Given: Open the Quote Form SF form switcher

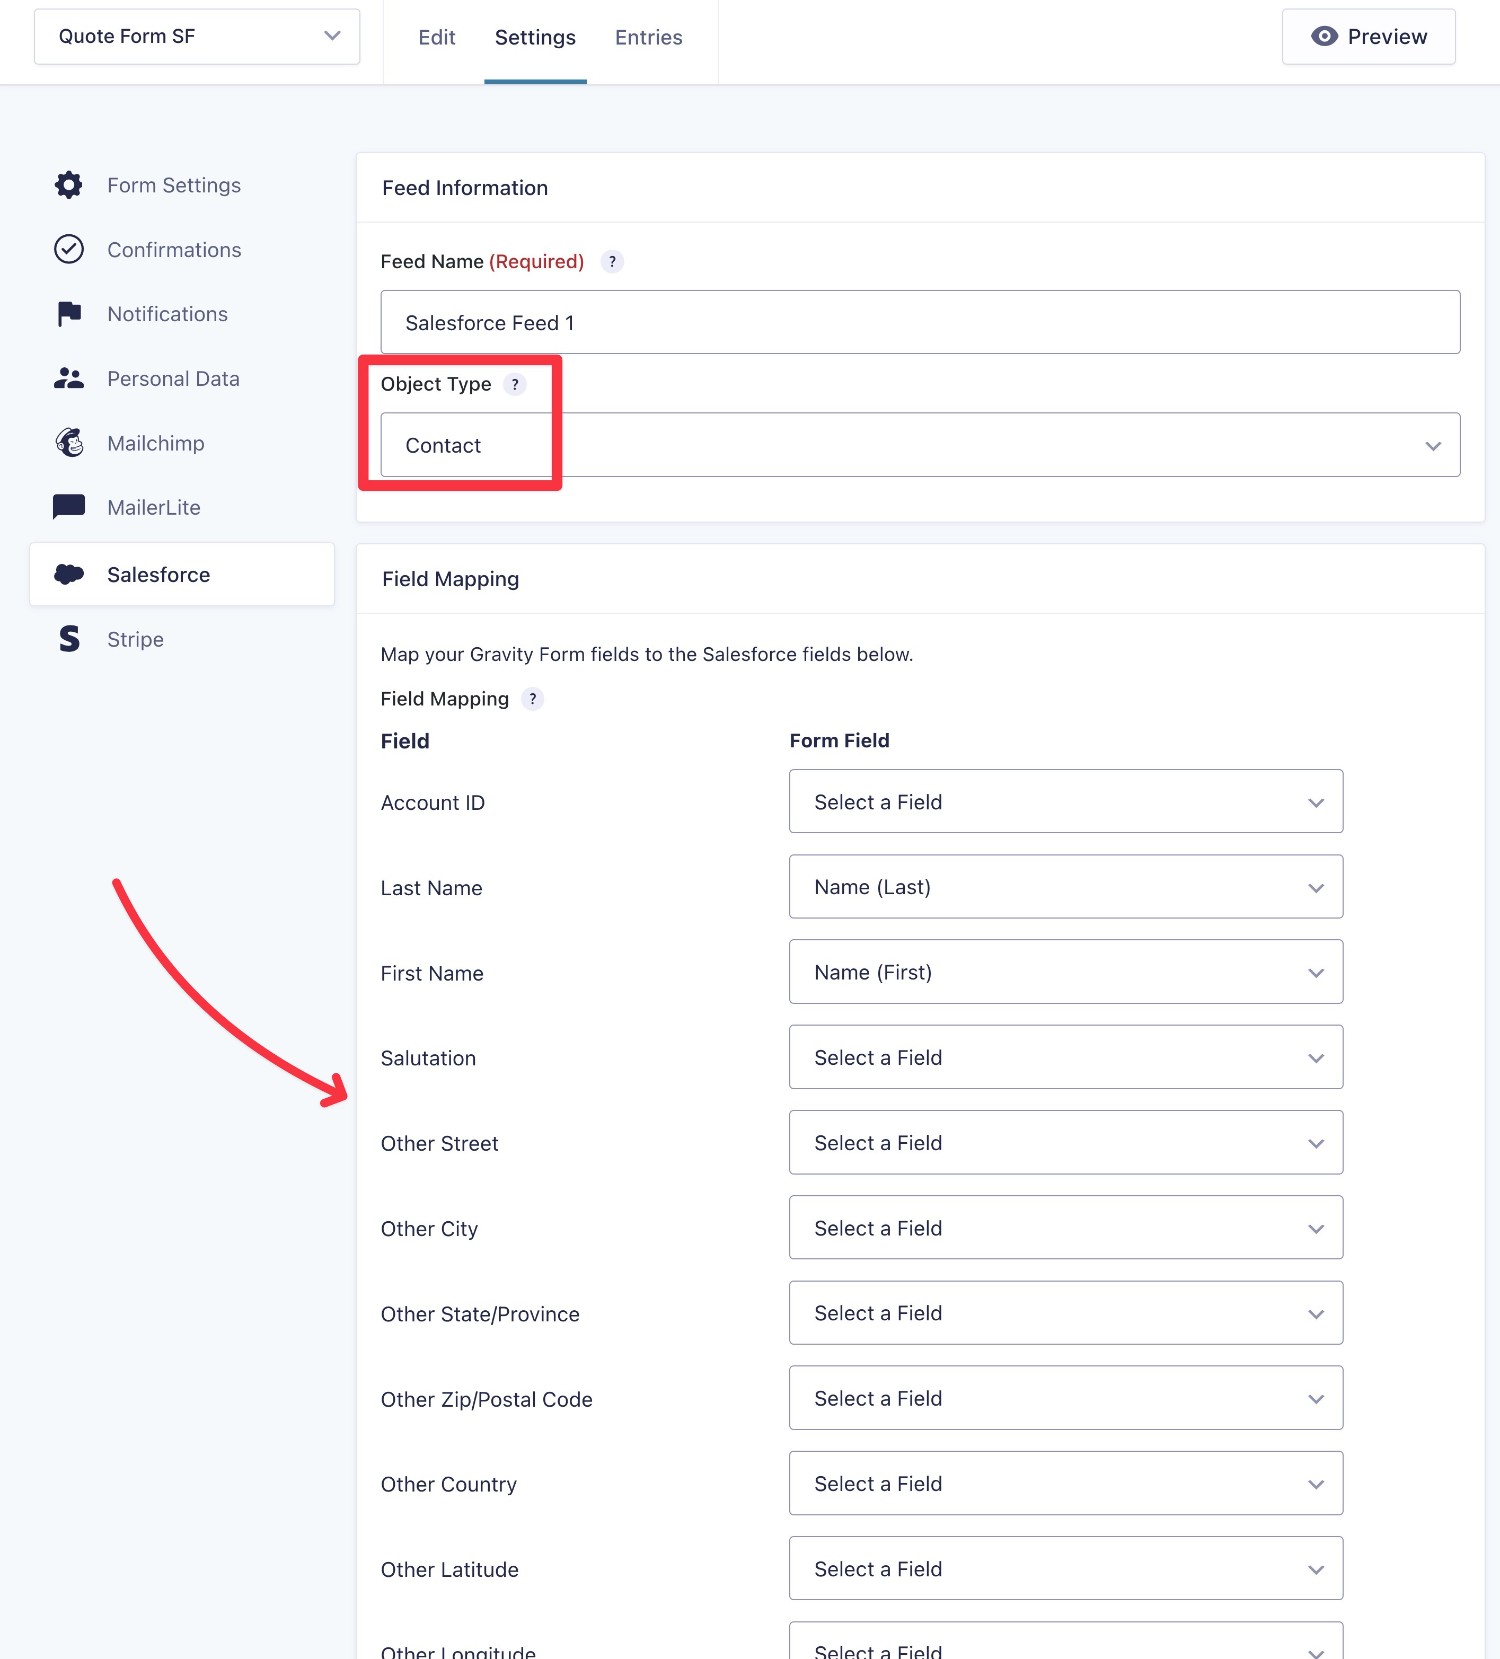Looking at the screenshot, I should click(x=197, y=36).
